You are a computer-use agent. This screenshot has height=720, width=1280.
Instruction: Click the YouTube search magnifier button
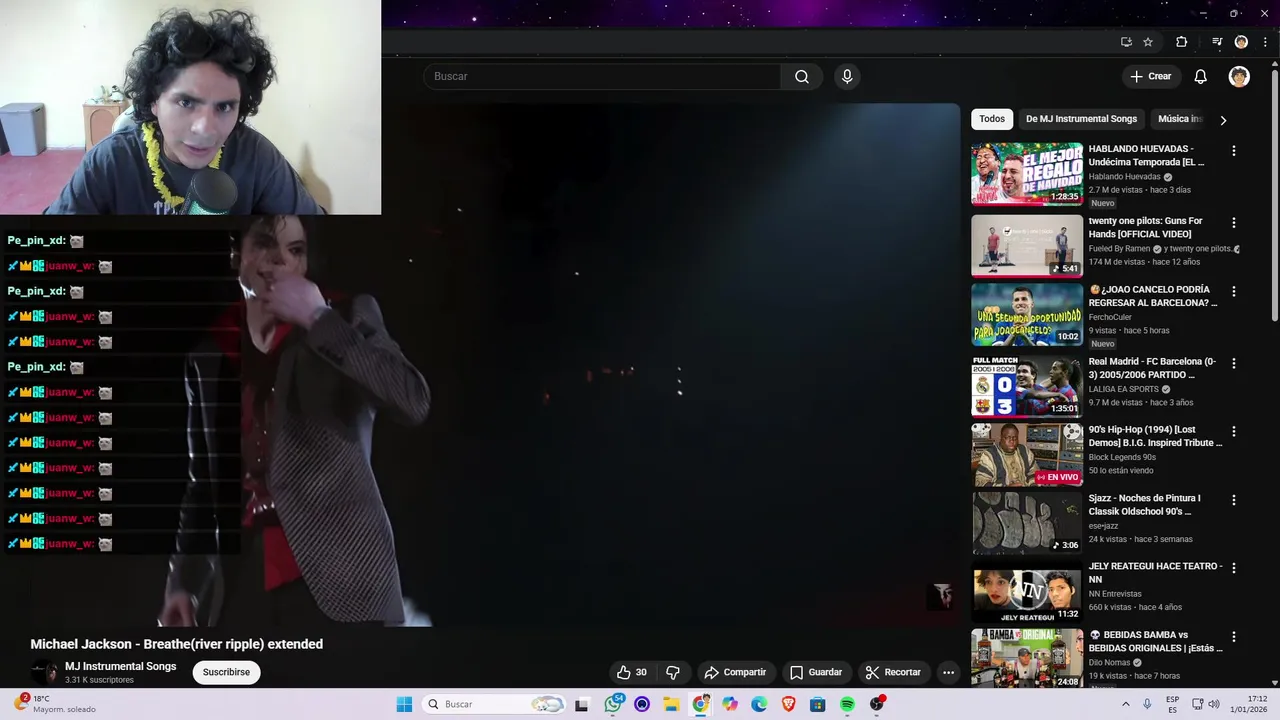pos(802,76)
